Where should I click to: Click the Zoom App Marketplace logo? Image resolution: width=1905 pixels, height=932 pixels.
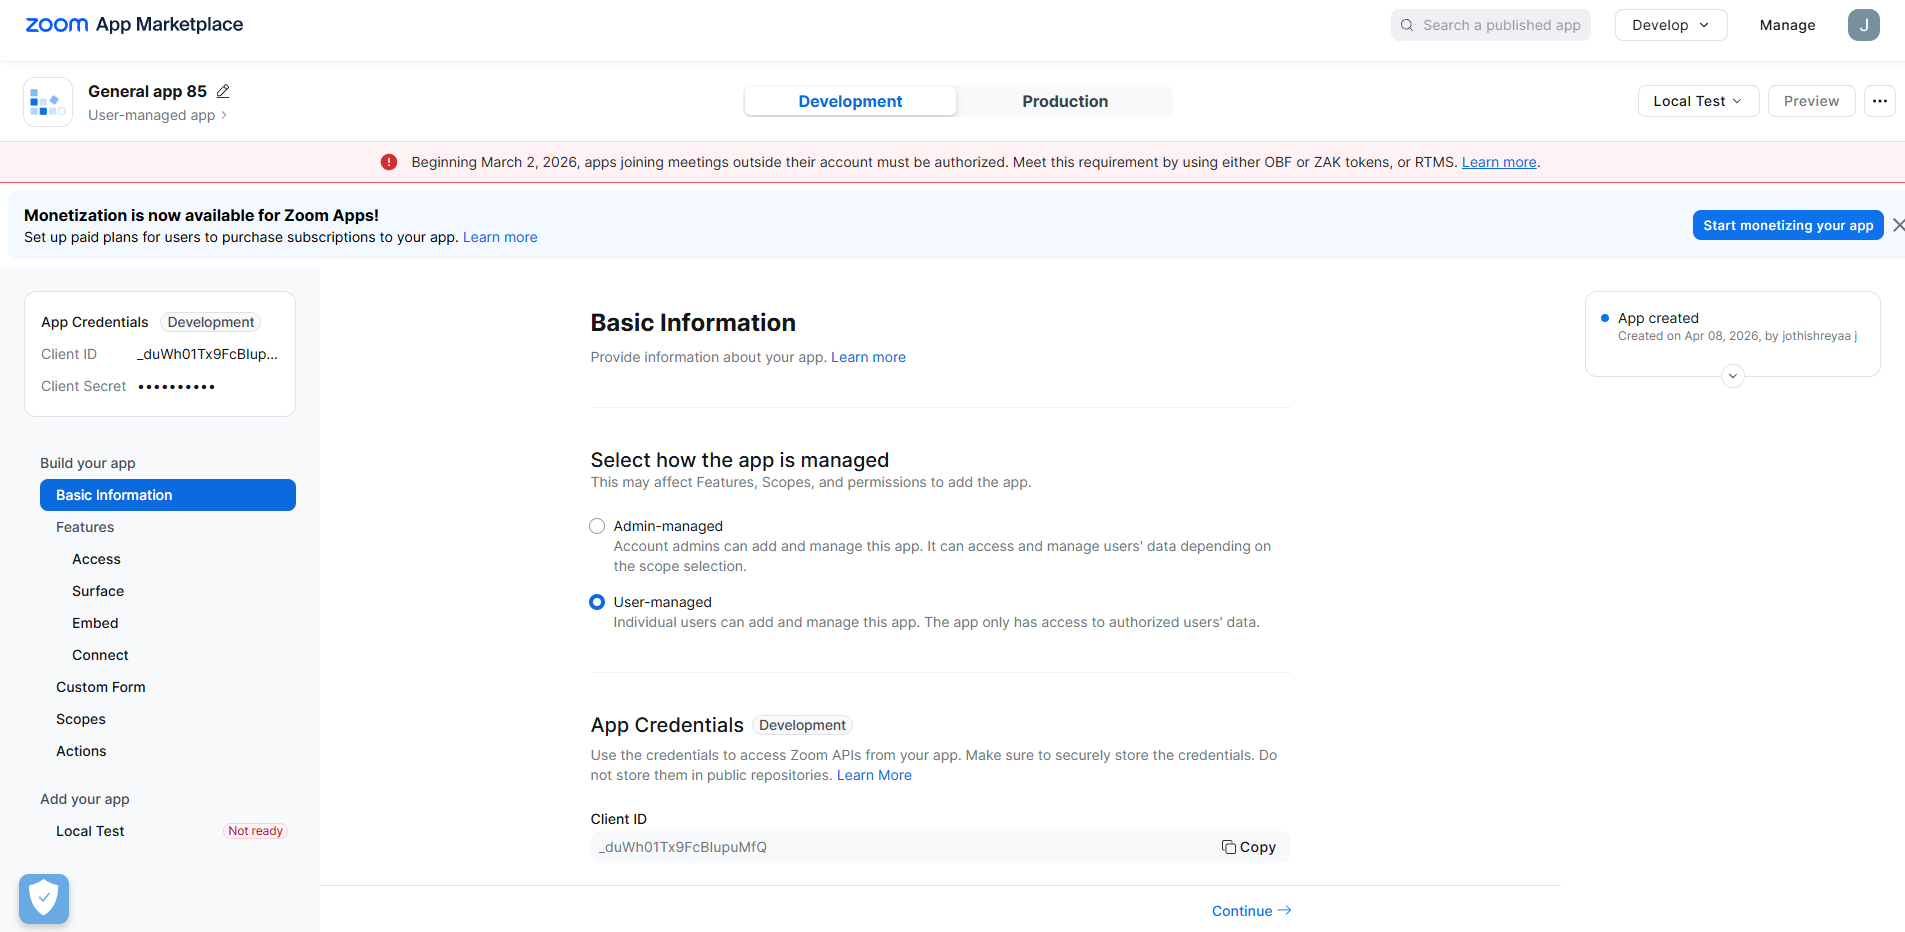click(134, 25)
